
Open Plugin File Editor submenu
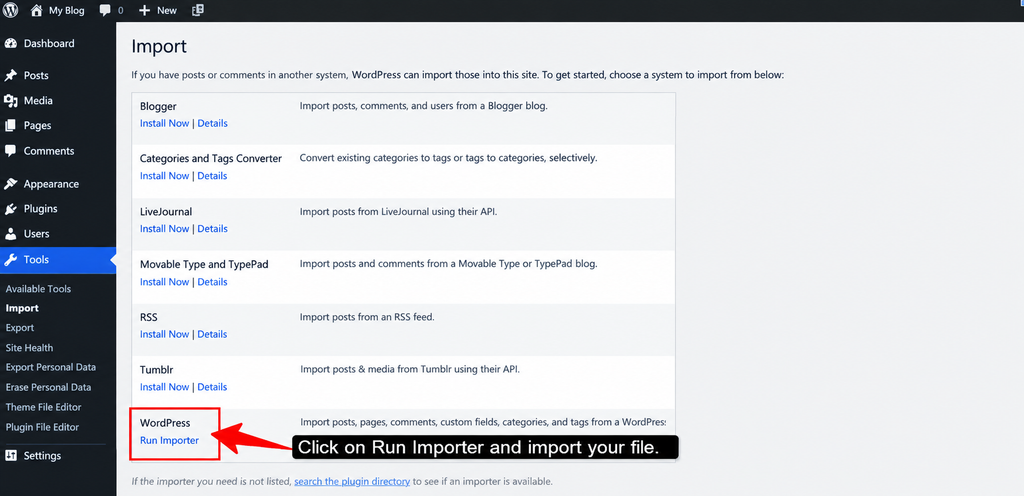pos(42,427)
